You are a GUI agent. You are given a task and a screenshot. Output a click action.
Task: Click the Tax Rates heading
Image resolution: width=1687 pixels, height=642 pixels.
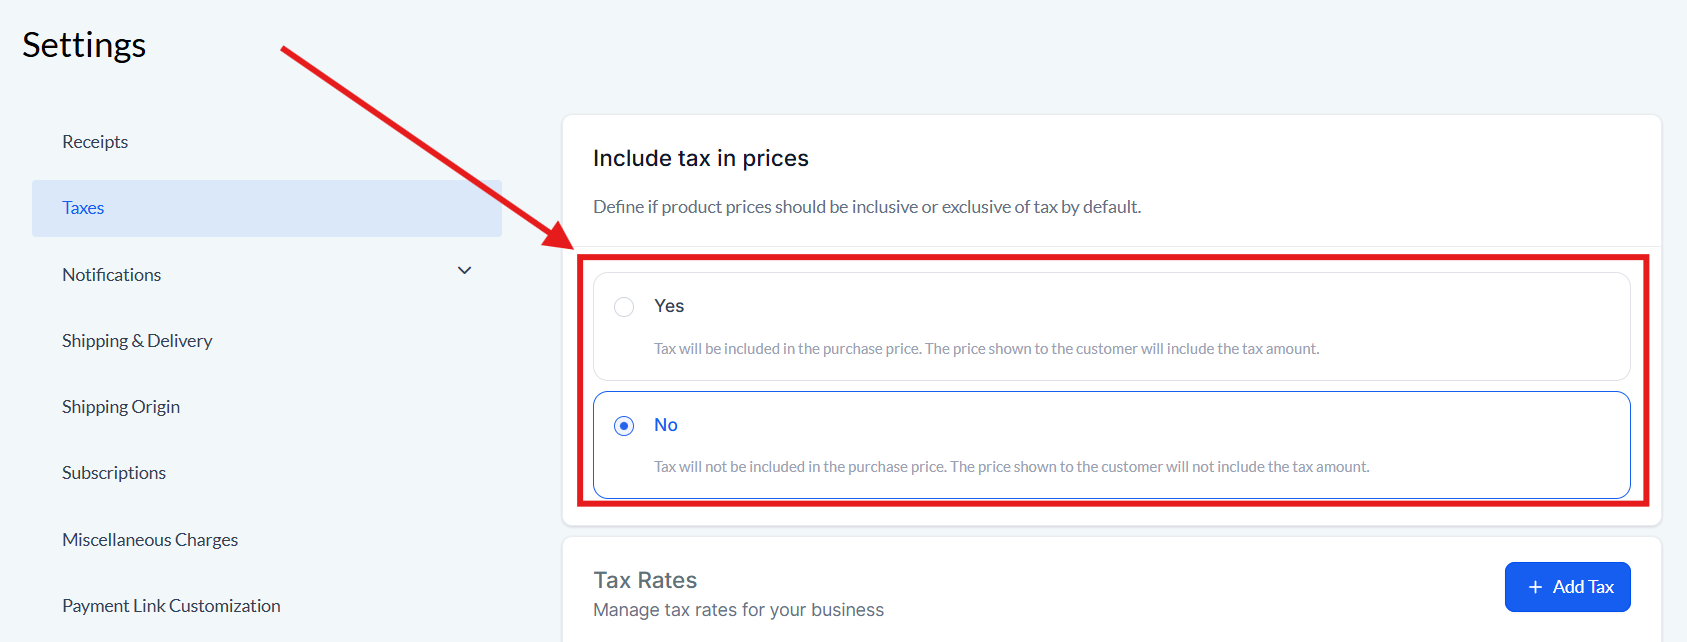point(645,580)
